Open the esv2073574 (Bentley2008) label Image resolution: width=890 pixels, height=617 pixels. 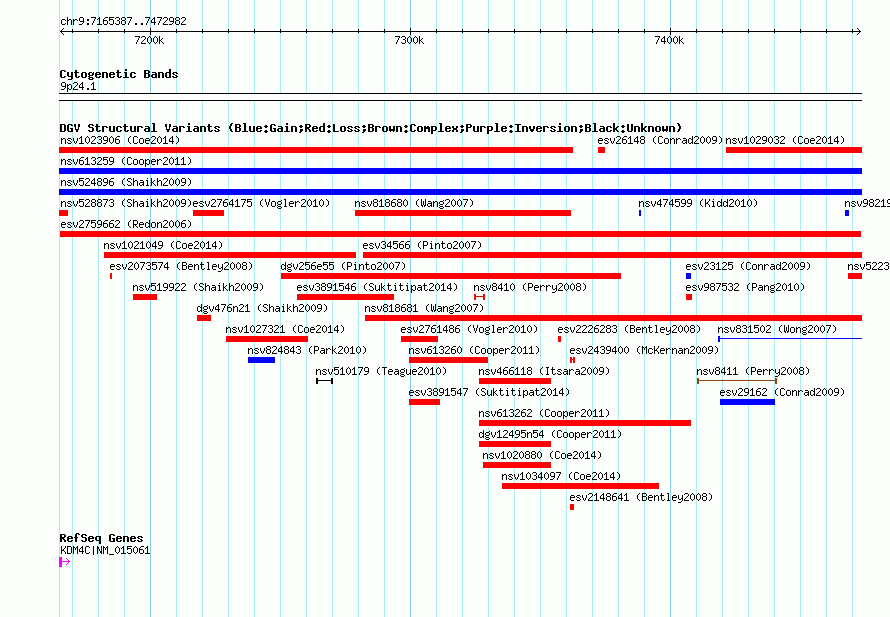181,266
